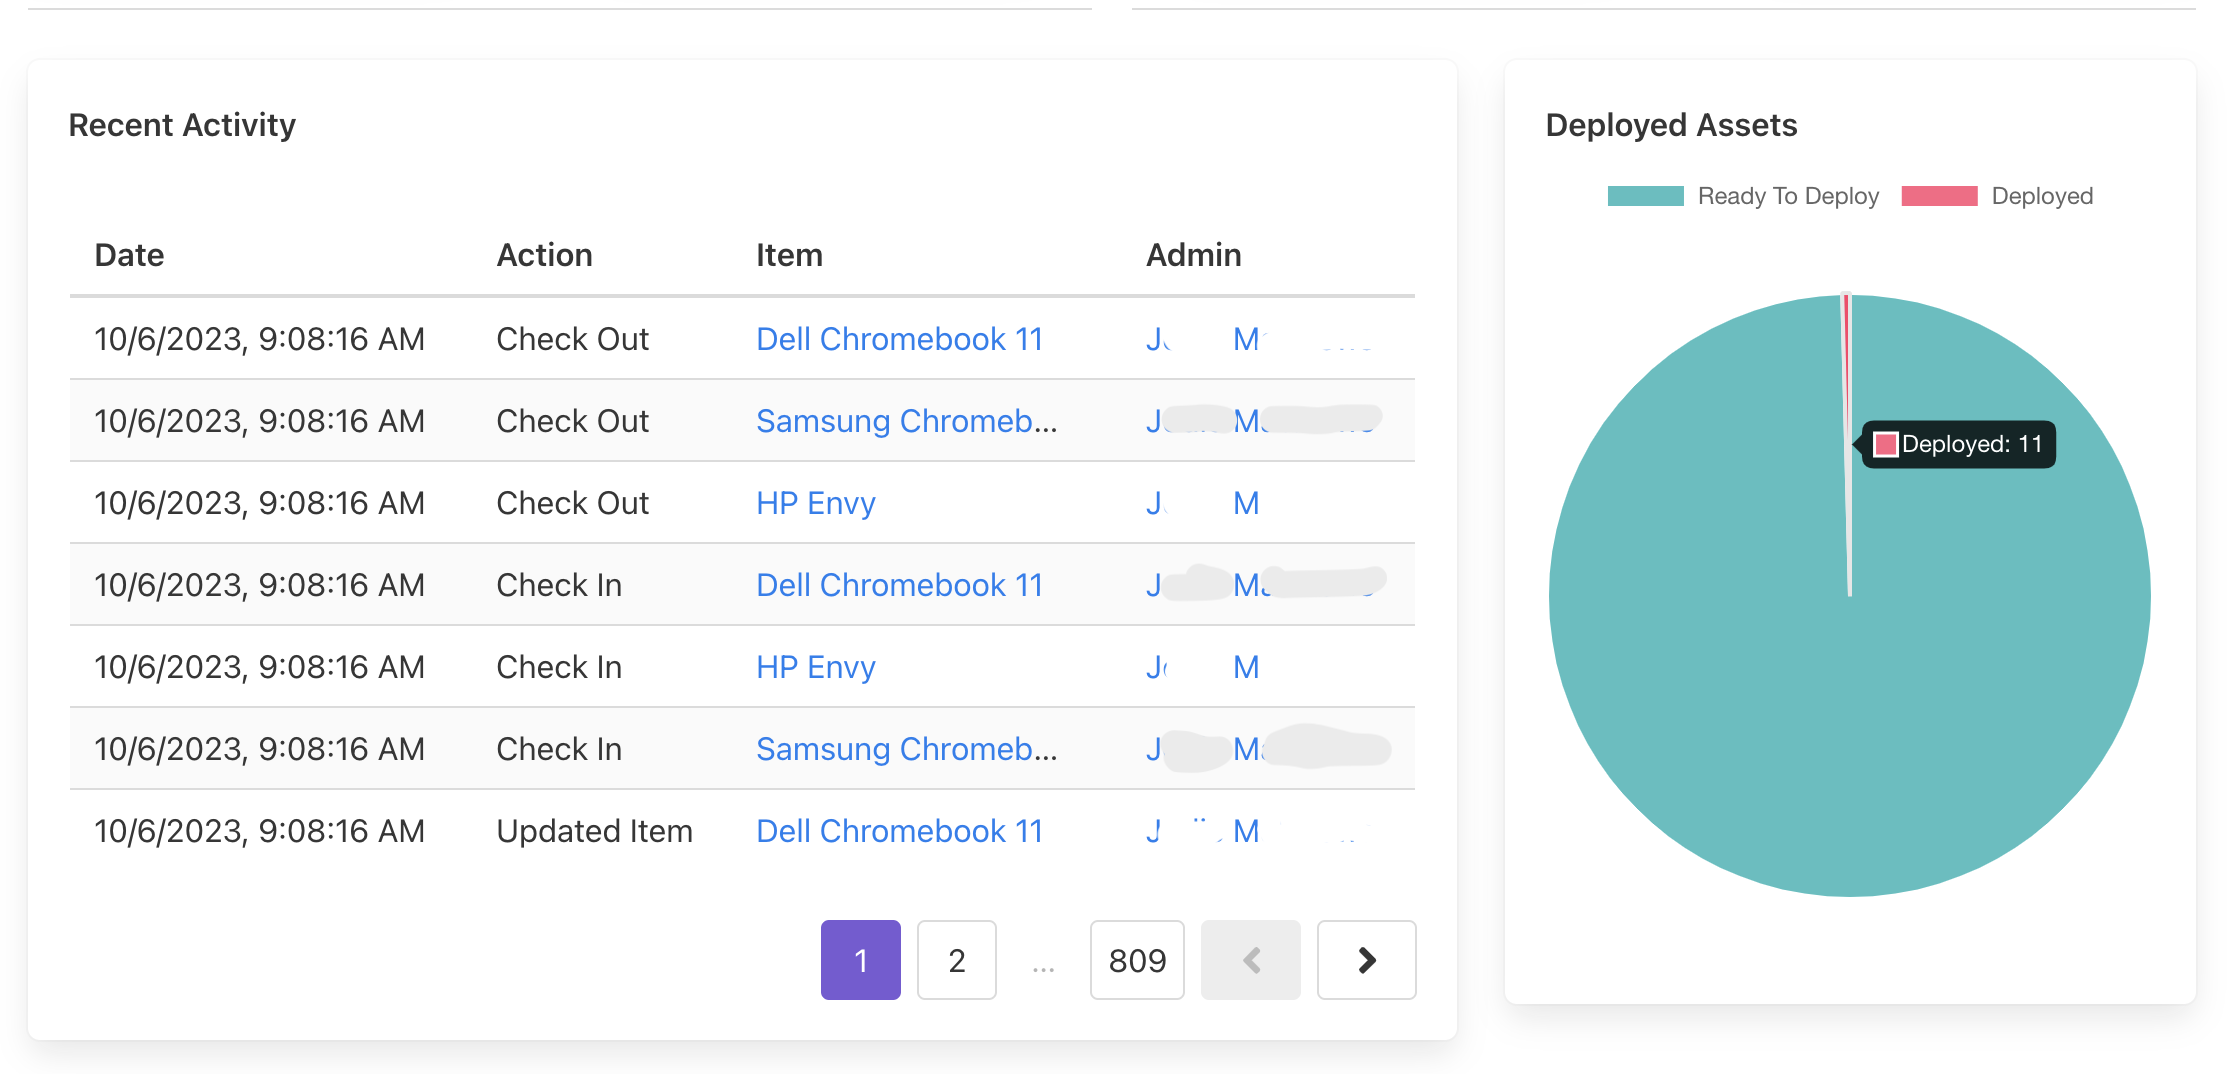Open Dell Chromebook 11 in Check In row

point(899,585)
